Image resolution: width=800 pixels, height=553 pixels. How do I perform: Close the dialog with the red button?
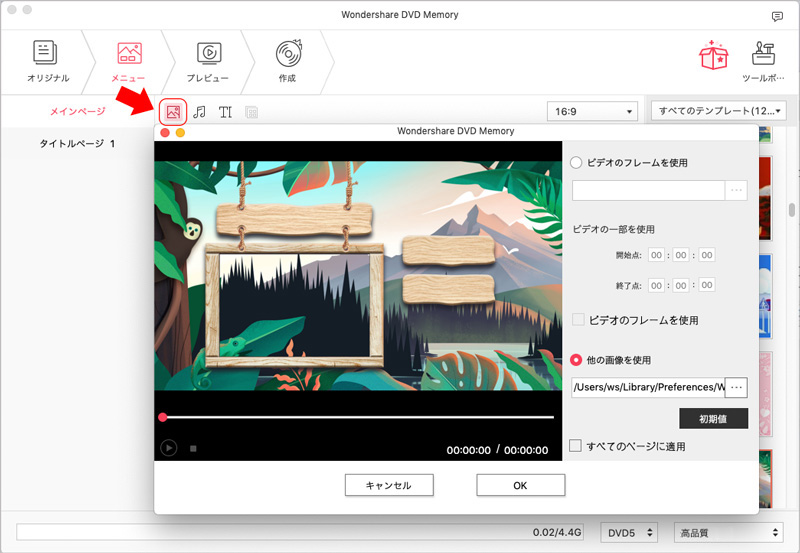(165, 133)
